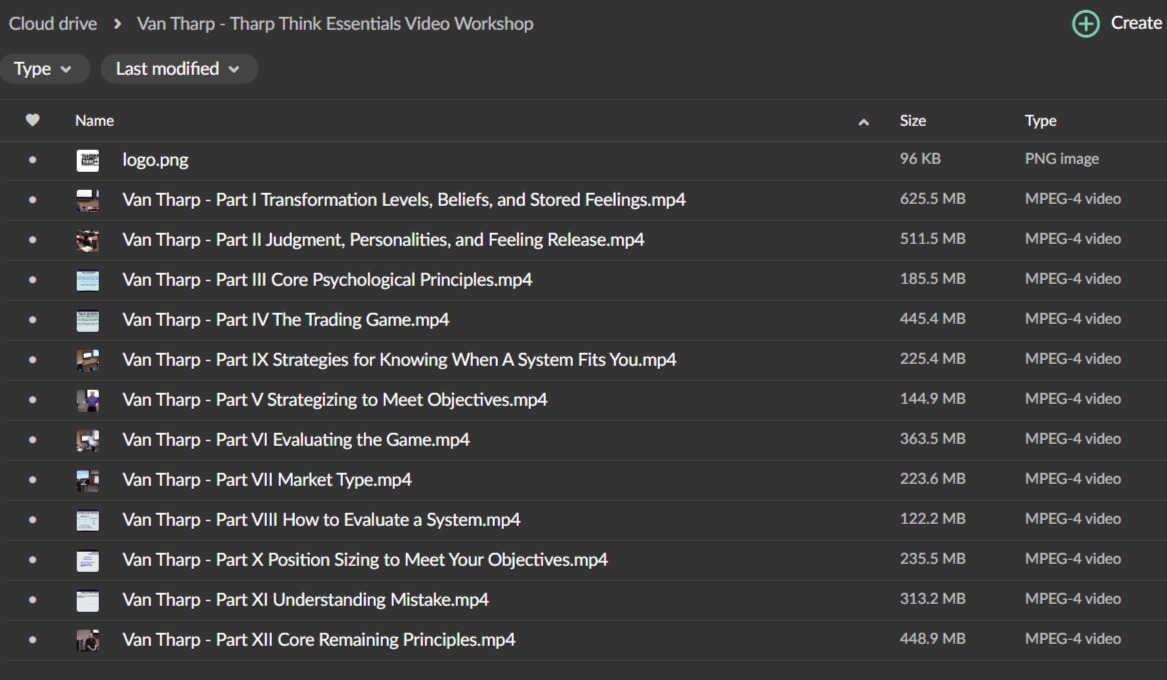Screen dimensions: 1167x680
Task: Click the PNG image type cell
Action: pyautogui.click(x=1062, y=159)
